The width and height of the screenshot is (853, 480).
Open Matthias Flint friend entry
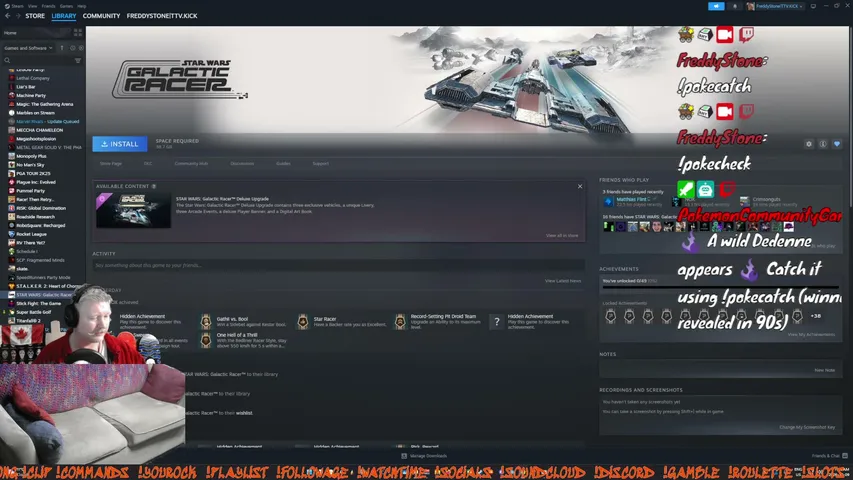tap(634, 201)
